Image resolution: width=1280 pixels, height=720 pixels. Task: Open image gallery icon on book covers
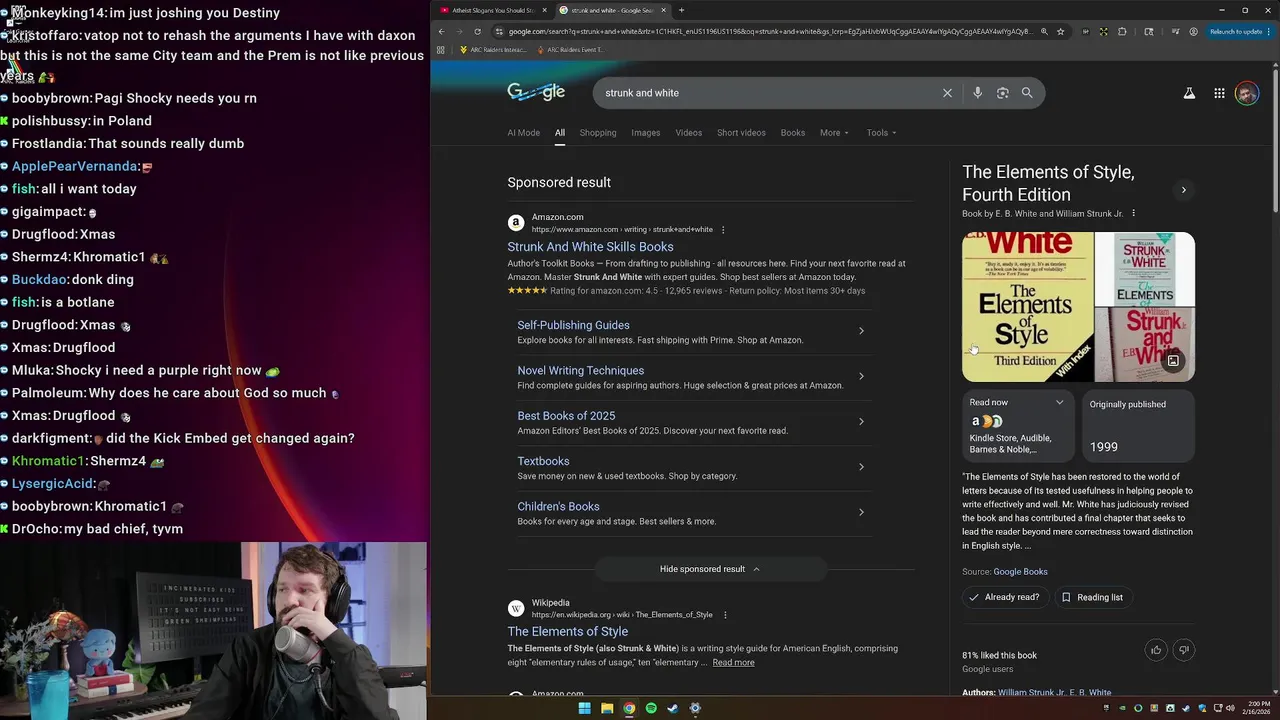point(1173,361)
